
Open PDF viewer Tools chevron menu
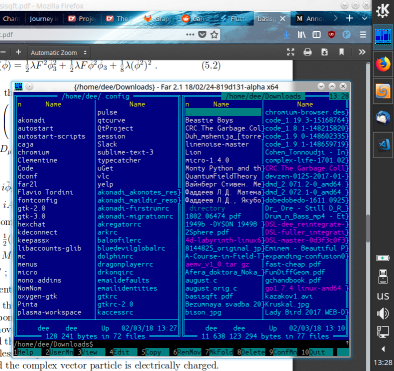coord(362,52)
